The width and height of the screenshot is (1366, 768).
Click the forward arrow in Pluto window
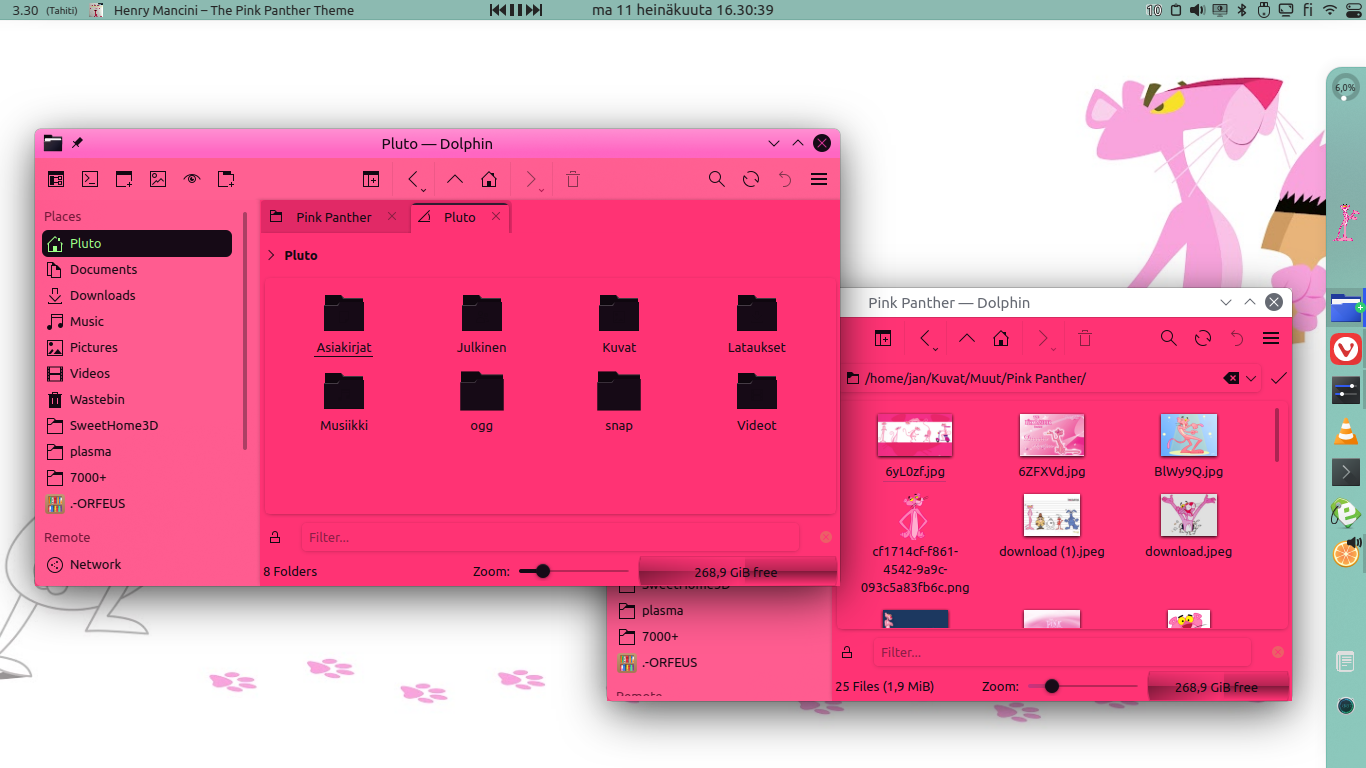pyautogui.click(x=530, y=179)
